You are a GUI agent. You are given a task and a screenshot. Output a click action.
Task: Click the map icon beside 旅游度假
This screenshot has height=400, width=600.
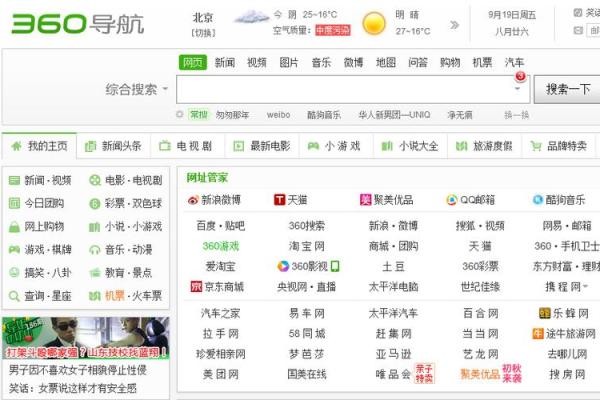[461, 146]
